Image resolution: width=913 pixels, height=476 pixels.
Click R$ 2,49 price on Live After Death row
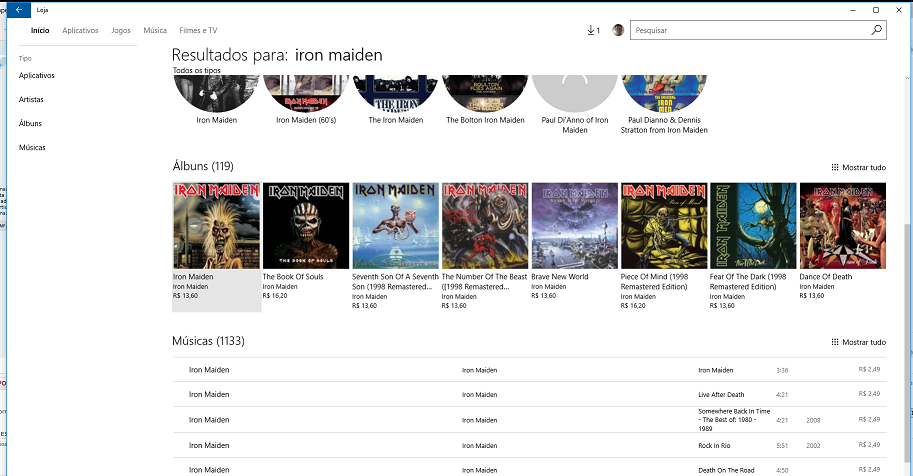(x=869, y=394)
